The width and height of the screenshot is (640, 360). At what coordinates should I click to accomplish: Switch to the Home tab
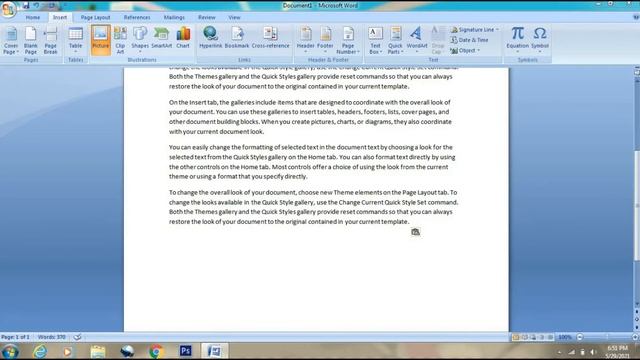point(33,18)
